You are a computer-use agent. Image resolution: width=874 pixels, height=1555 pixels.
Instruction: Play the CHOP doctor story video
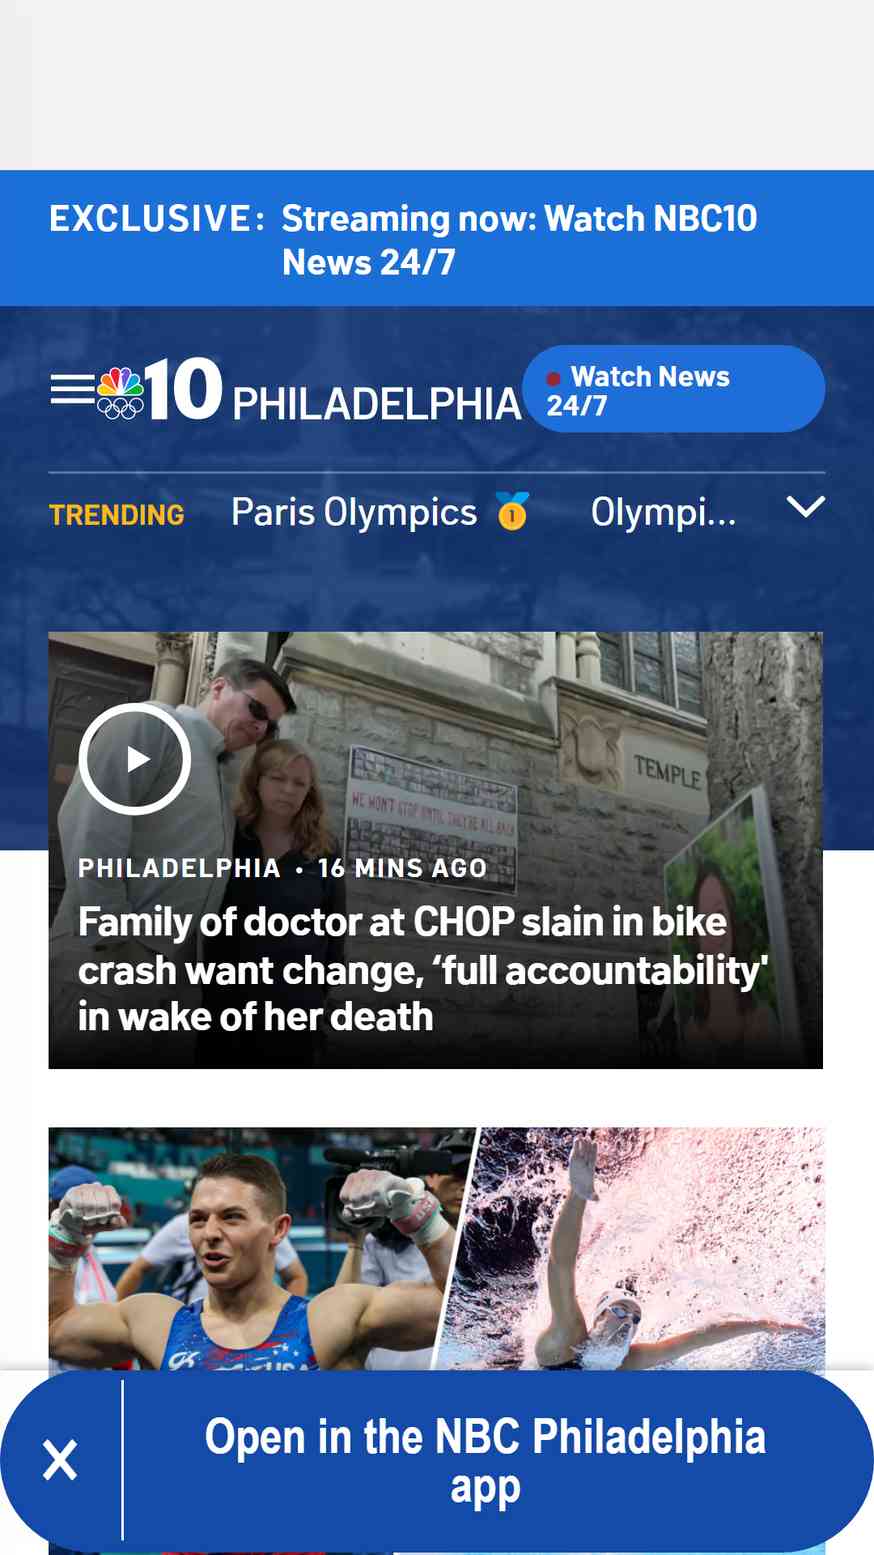pyautogui.click(x=135, y=759)
